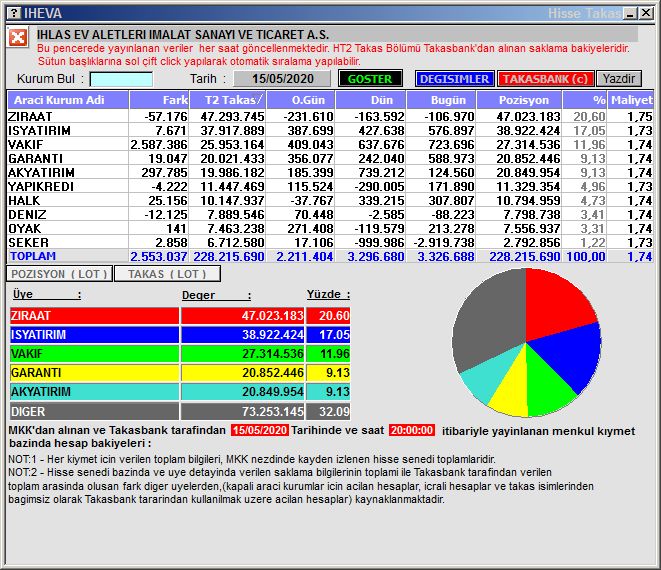Open the DEGISIMLER view
Image resolution: width=661 pixels, height=570 pixels.
coord(454,79)
